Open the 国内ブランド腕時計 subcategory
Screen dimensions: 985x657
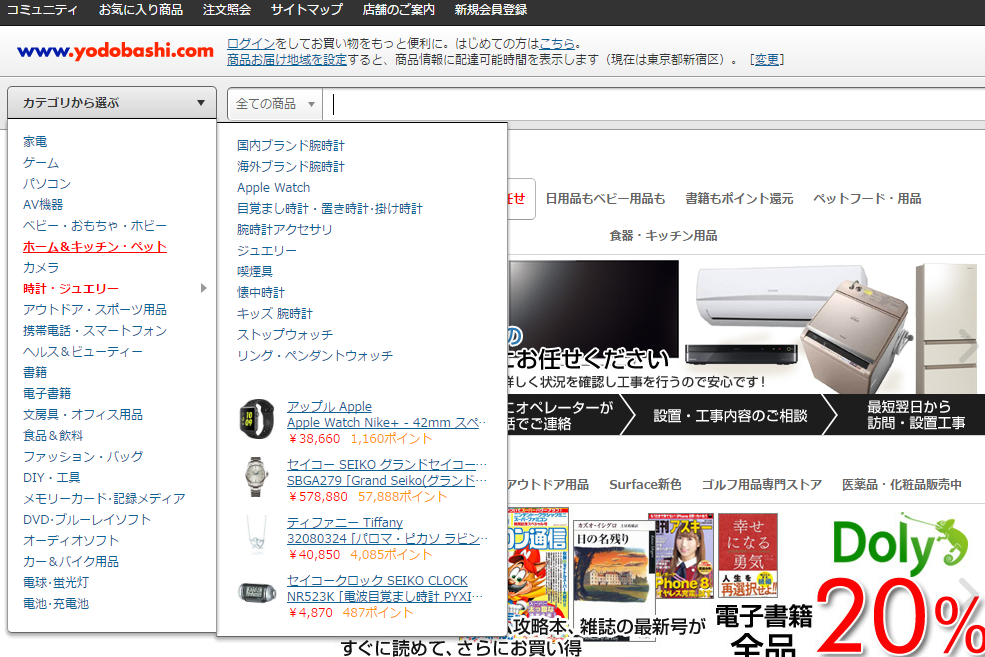(291, 145)
